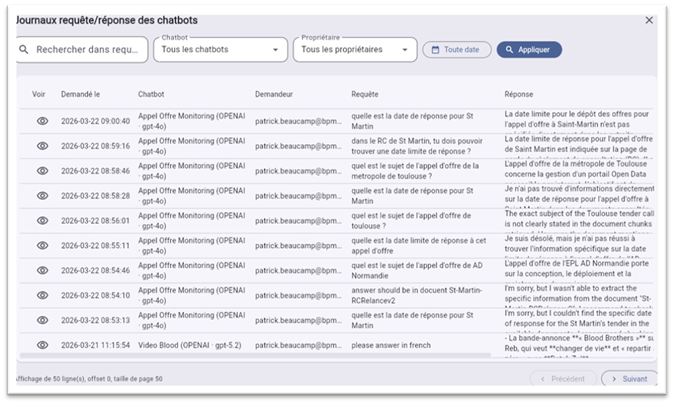This screenshot has width=674, height=404.
Task: Click response about Toulouse Open Data portal
Action: point(576,169)
